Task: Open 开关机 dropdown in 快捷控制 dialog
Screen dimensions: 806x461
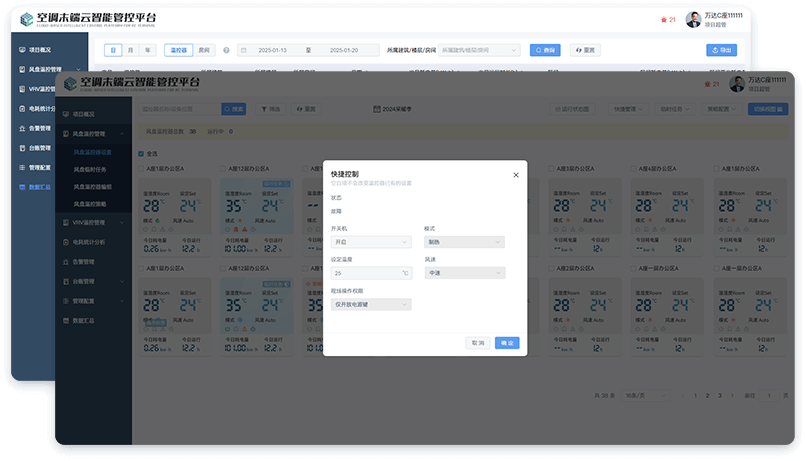Action: (371, 242)
